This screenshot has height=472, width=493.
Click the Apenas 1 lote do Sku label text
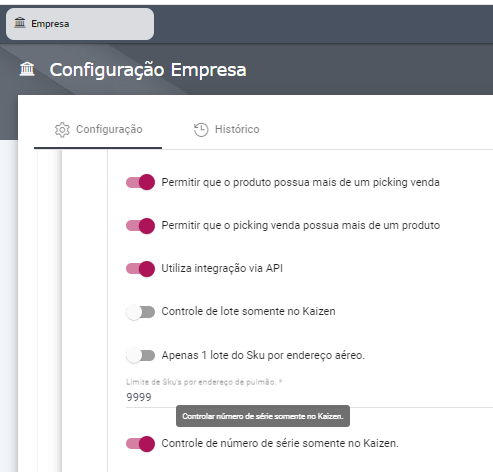point(263,355)
